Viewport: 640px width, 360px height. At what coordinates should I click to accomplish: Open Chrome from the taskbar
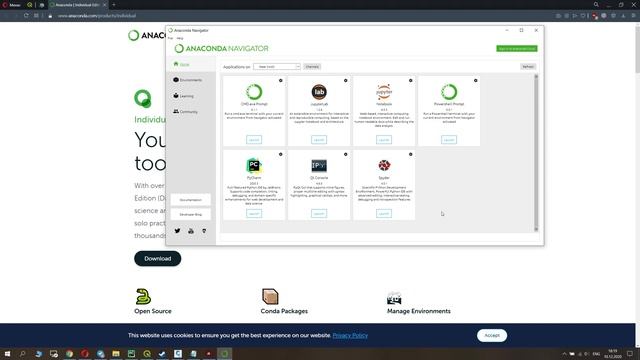pyautogui.click(x=69, y=353)
